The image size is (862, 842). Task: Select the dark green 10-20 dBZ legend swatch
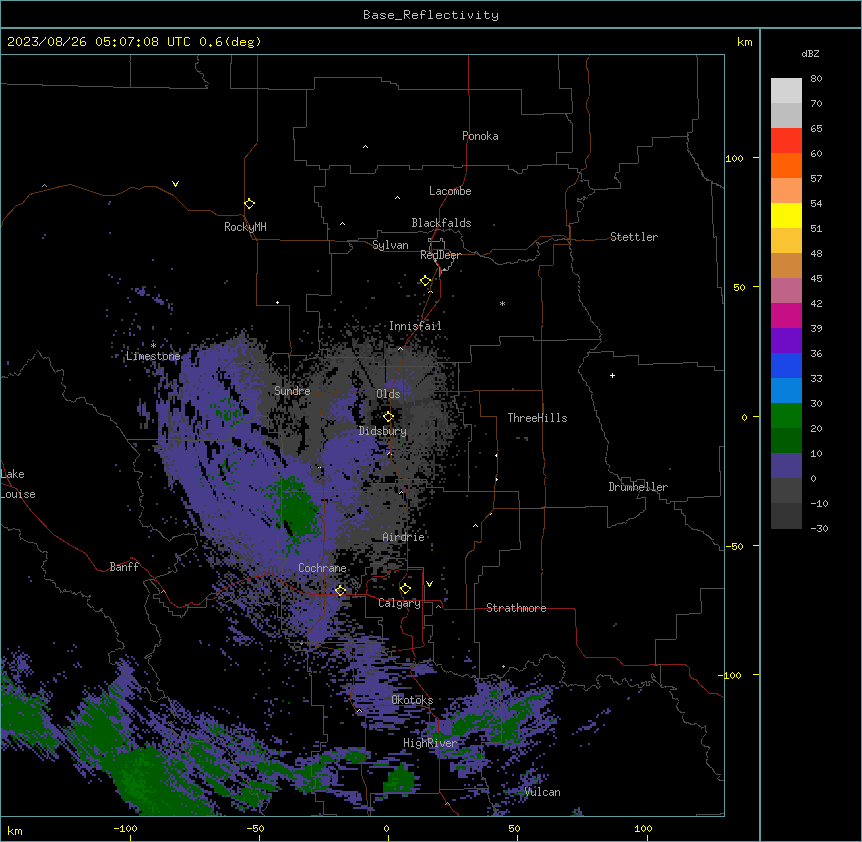pos(786,441)
